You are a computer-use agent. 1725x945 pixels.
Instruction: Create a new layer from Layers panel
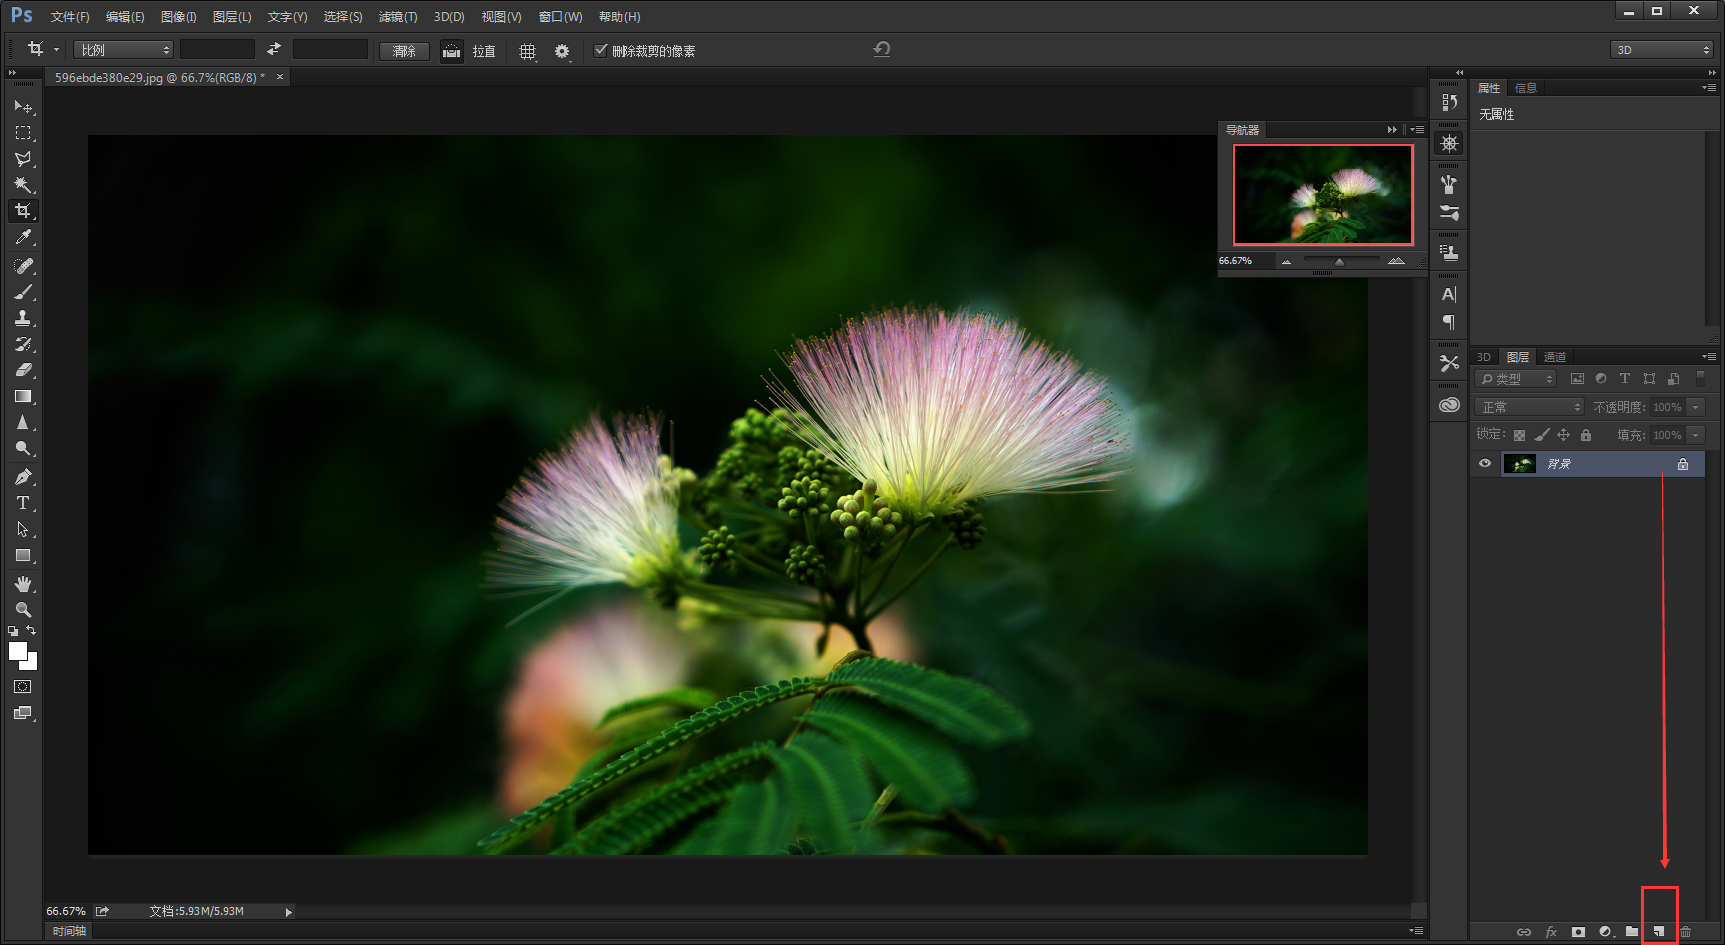point(1659,931)
